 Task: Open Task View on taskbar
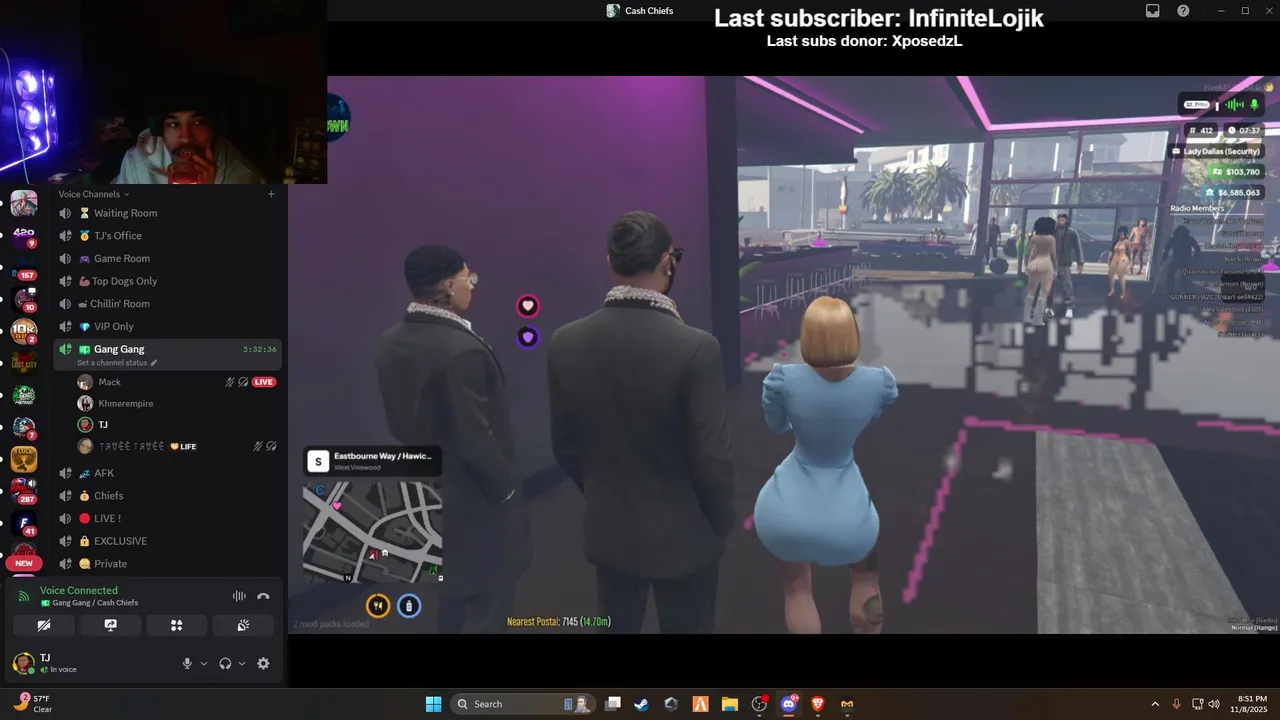coord(613,704)
